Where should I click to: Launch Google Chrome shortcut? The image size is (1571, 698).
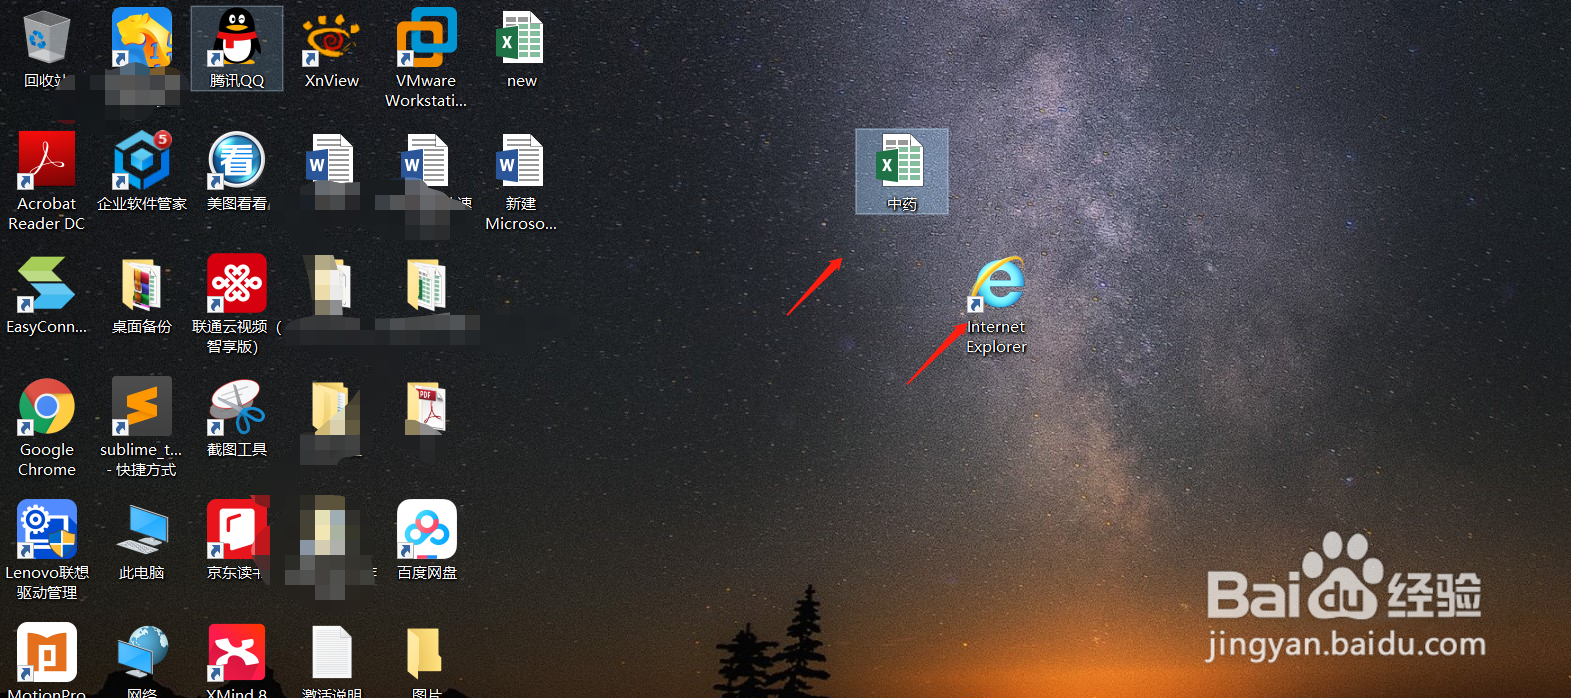[46, 427]
